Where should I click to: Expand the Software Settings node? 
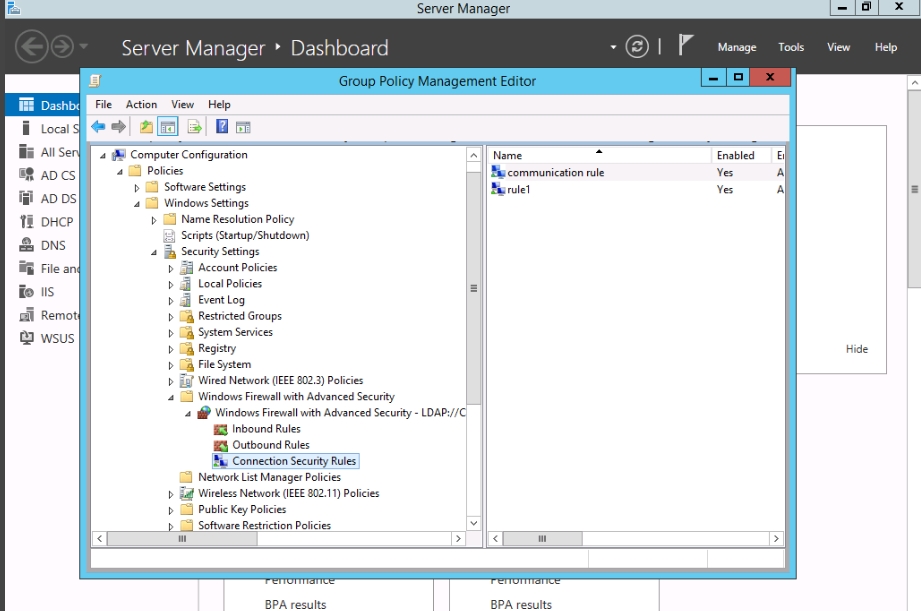pos(137,188)
